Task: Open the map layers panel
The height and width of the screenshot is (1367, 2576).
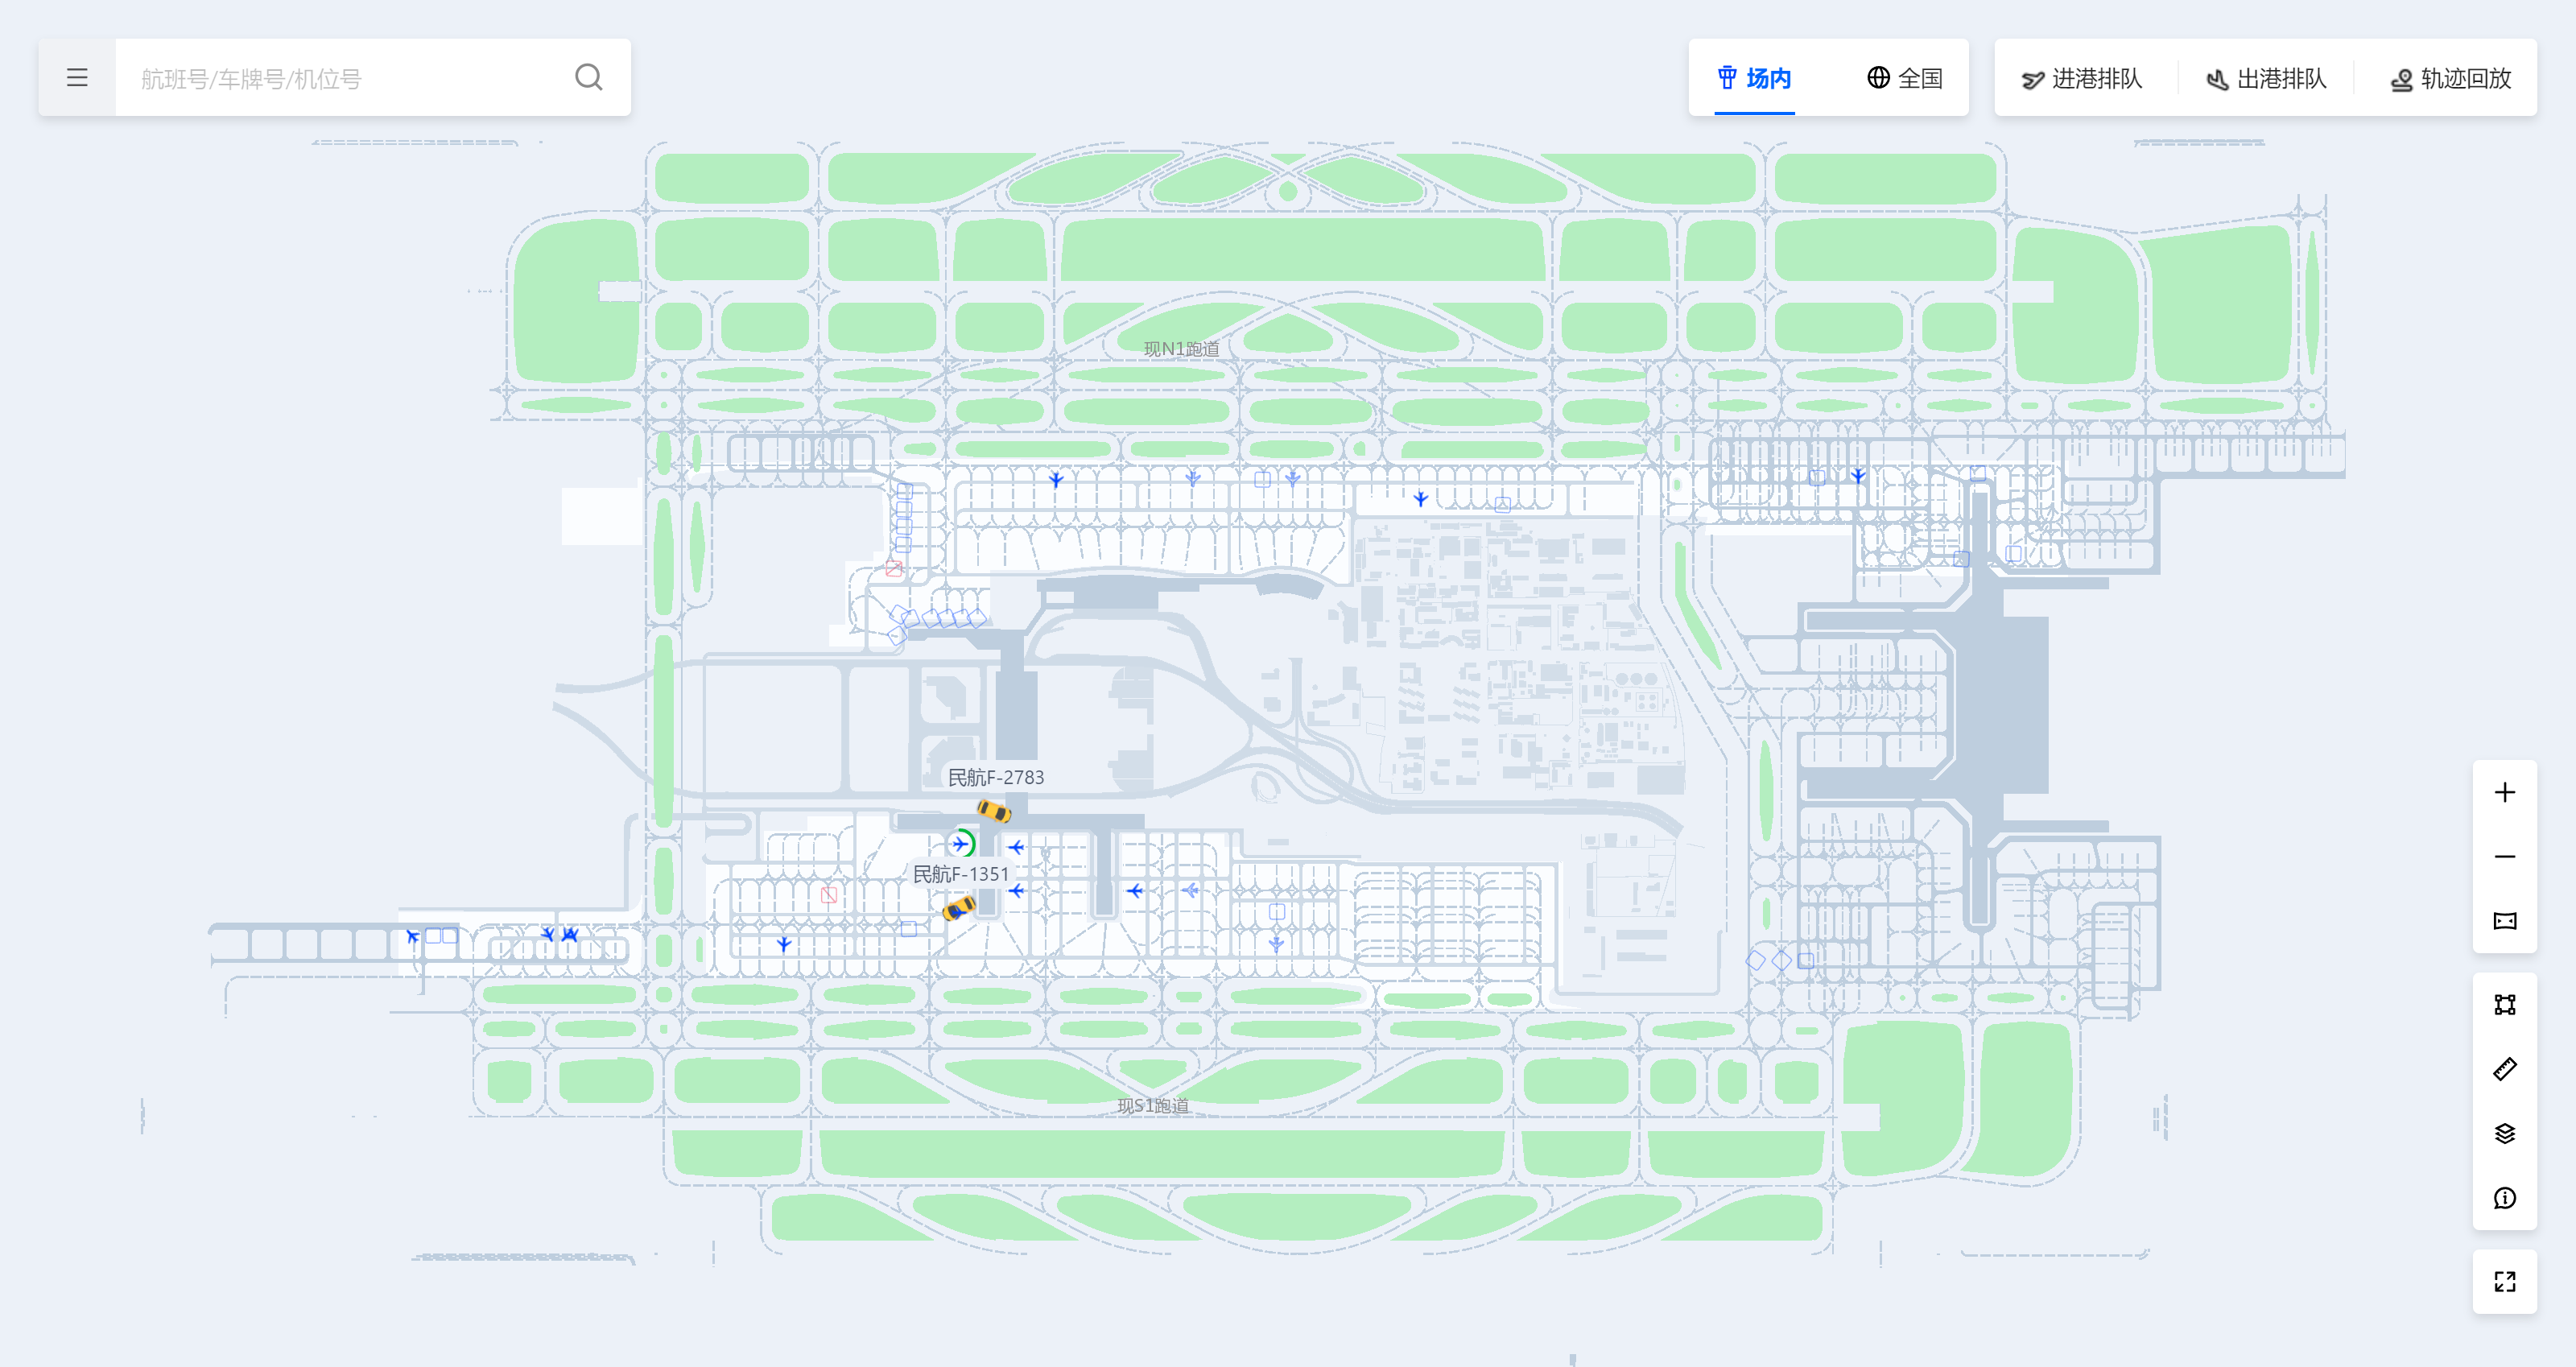Action: (x=2504, y=1133)
